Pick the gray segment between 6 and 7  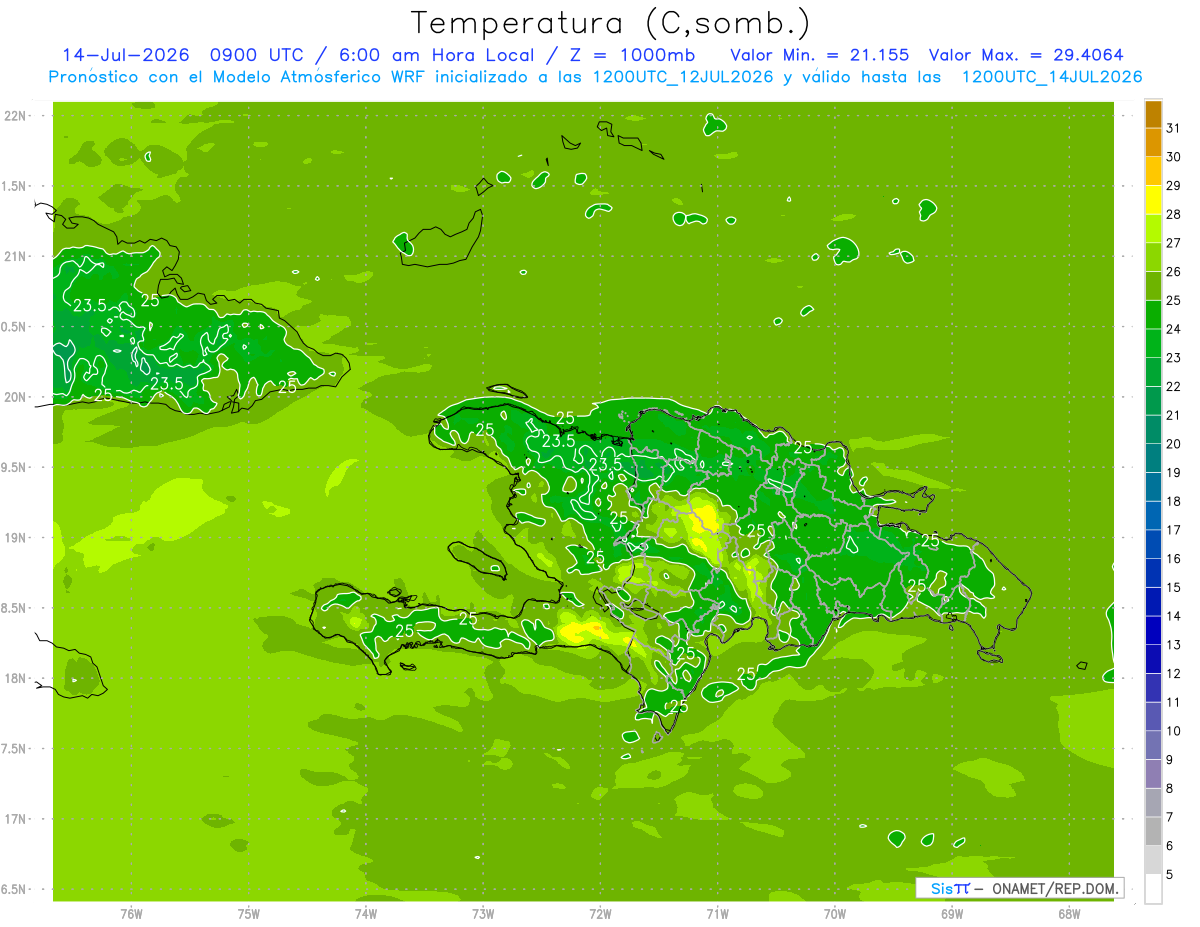1153,832
